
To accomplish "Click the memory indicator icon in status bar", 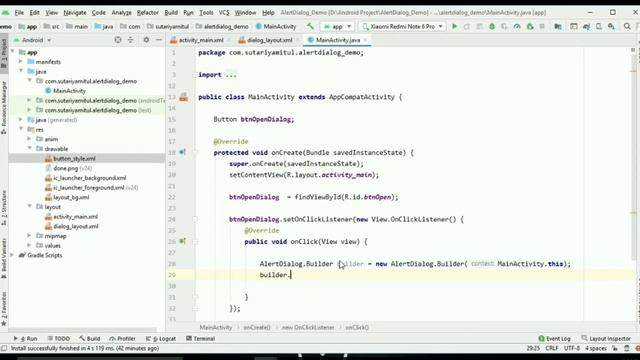I will point(627,348).
